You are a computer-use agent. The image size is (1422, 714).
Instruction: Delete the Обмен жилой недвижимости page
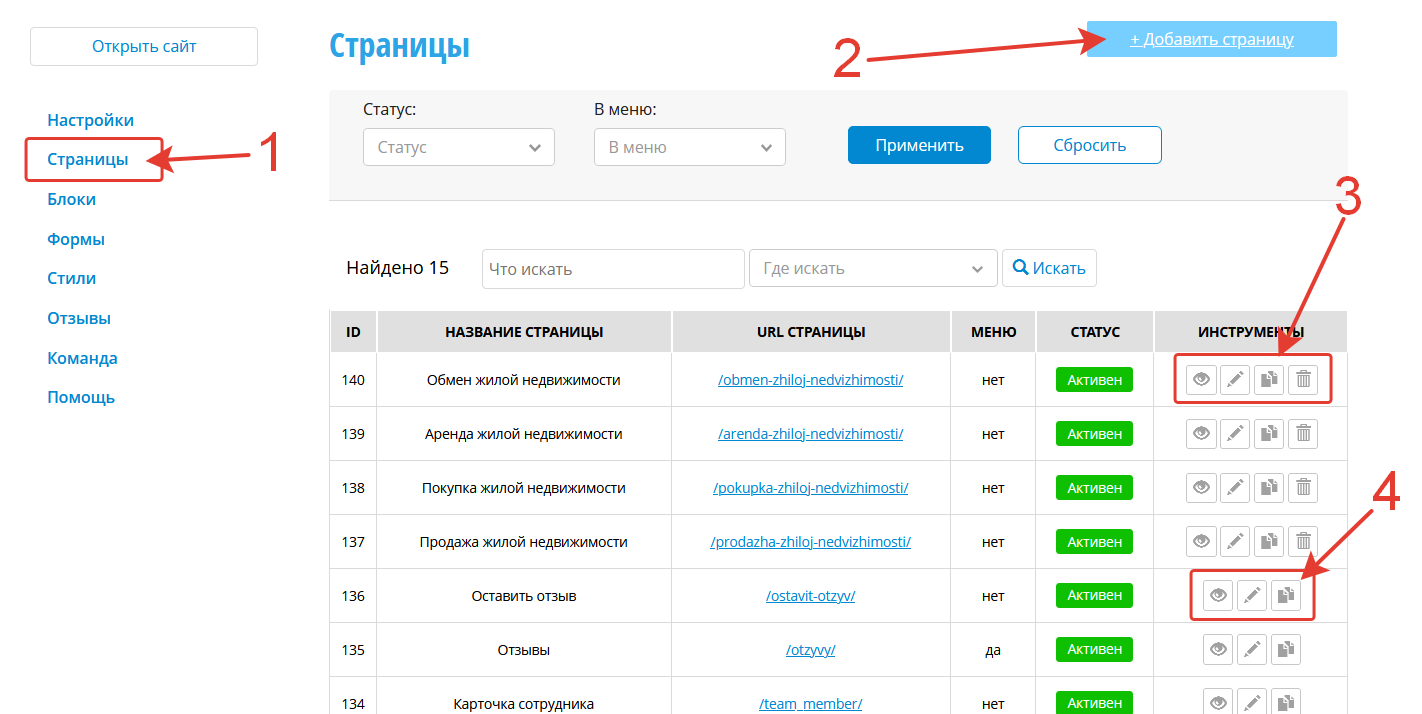tap(1303, 380)
